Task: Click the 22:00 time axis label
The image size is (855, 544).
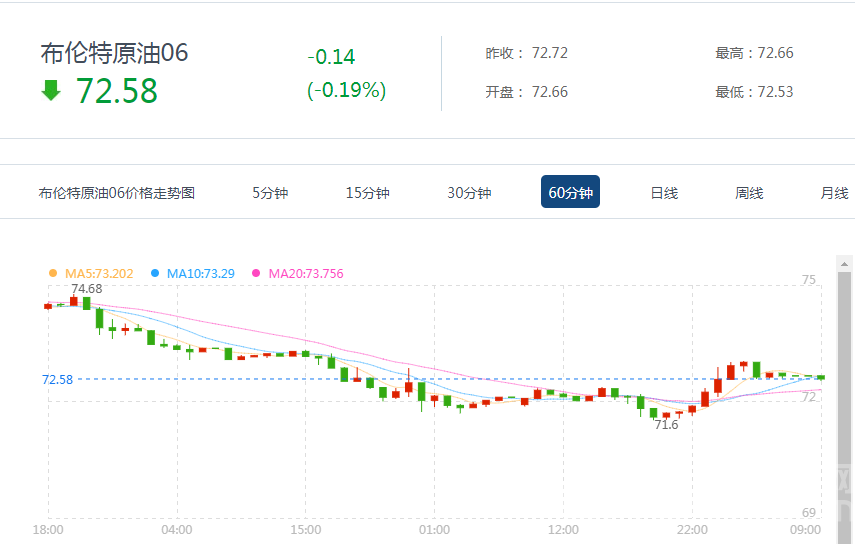Action: 692,530
